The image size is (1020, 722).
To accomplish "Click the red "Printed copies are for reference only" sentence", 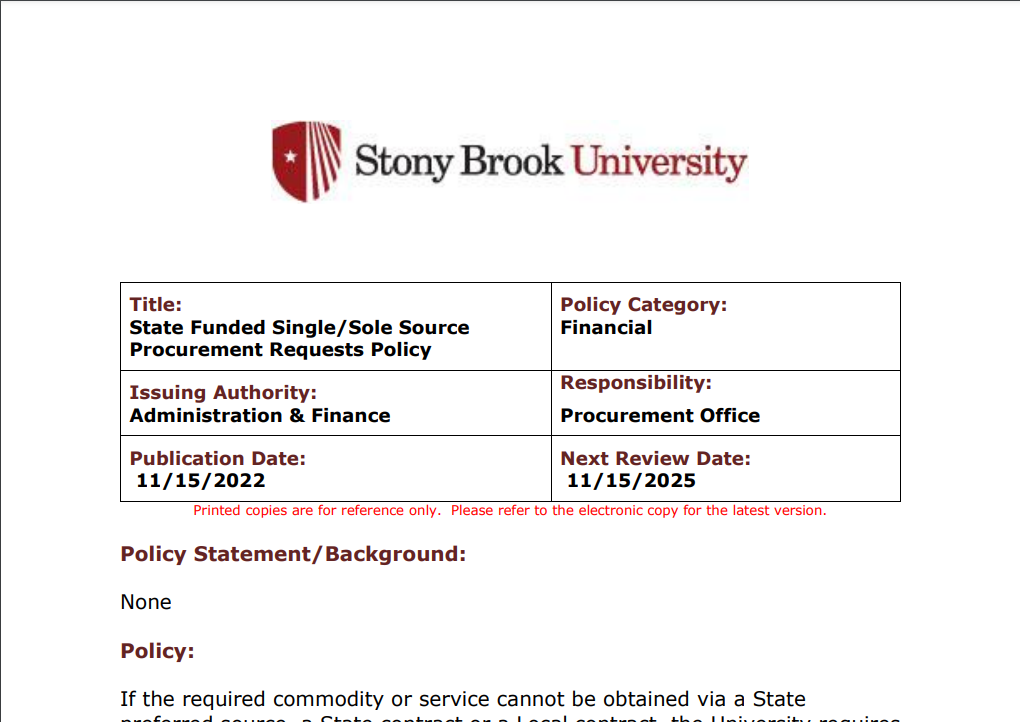I will point(316,511).
